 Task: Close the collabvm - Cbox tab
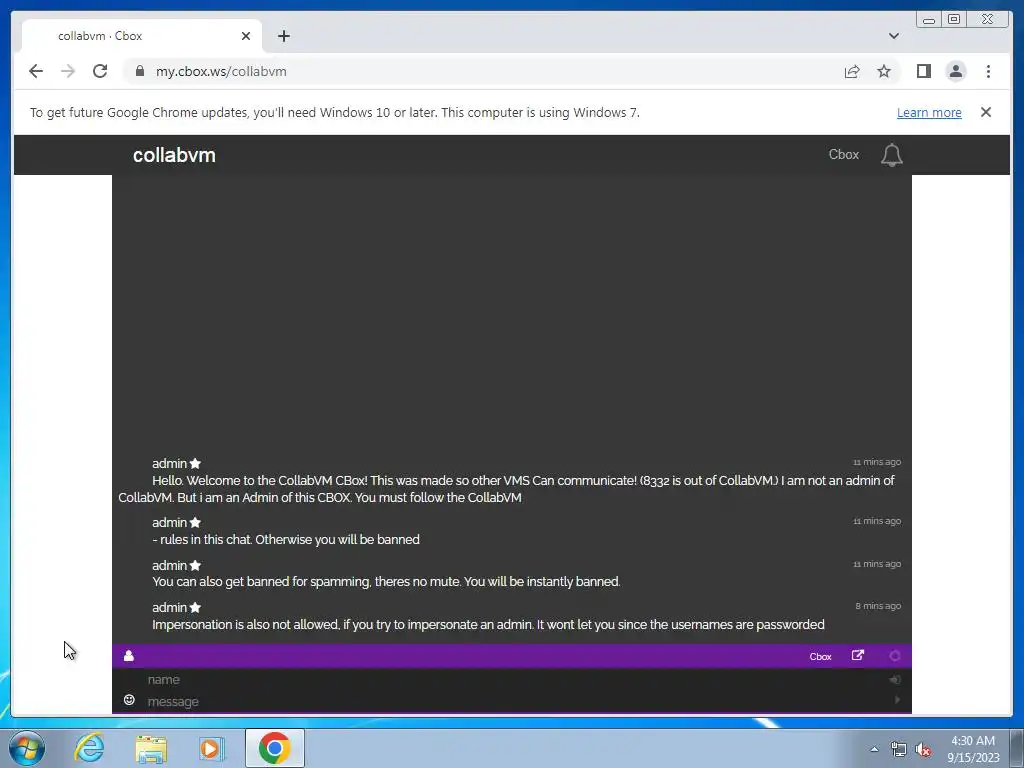tap(246, 36)
